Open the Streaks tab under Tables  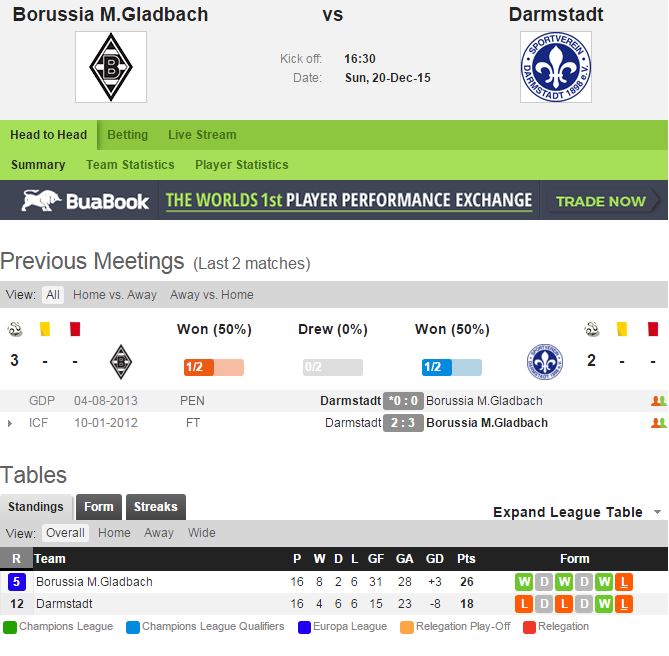pyautogui.click(x=155, y=507)
